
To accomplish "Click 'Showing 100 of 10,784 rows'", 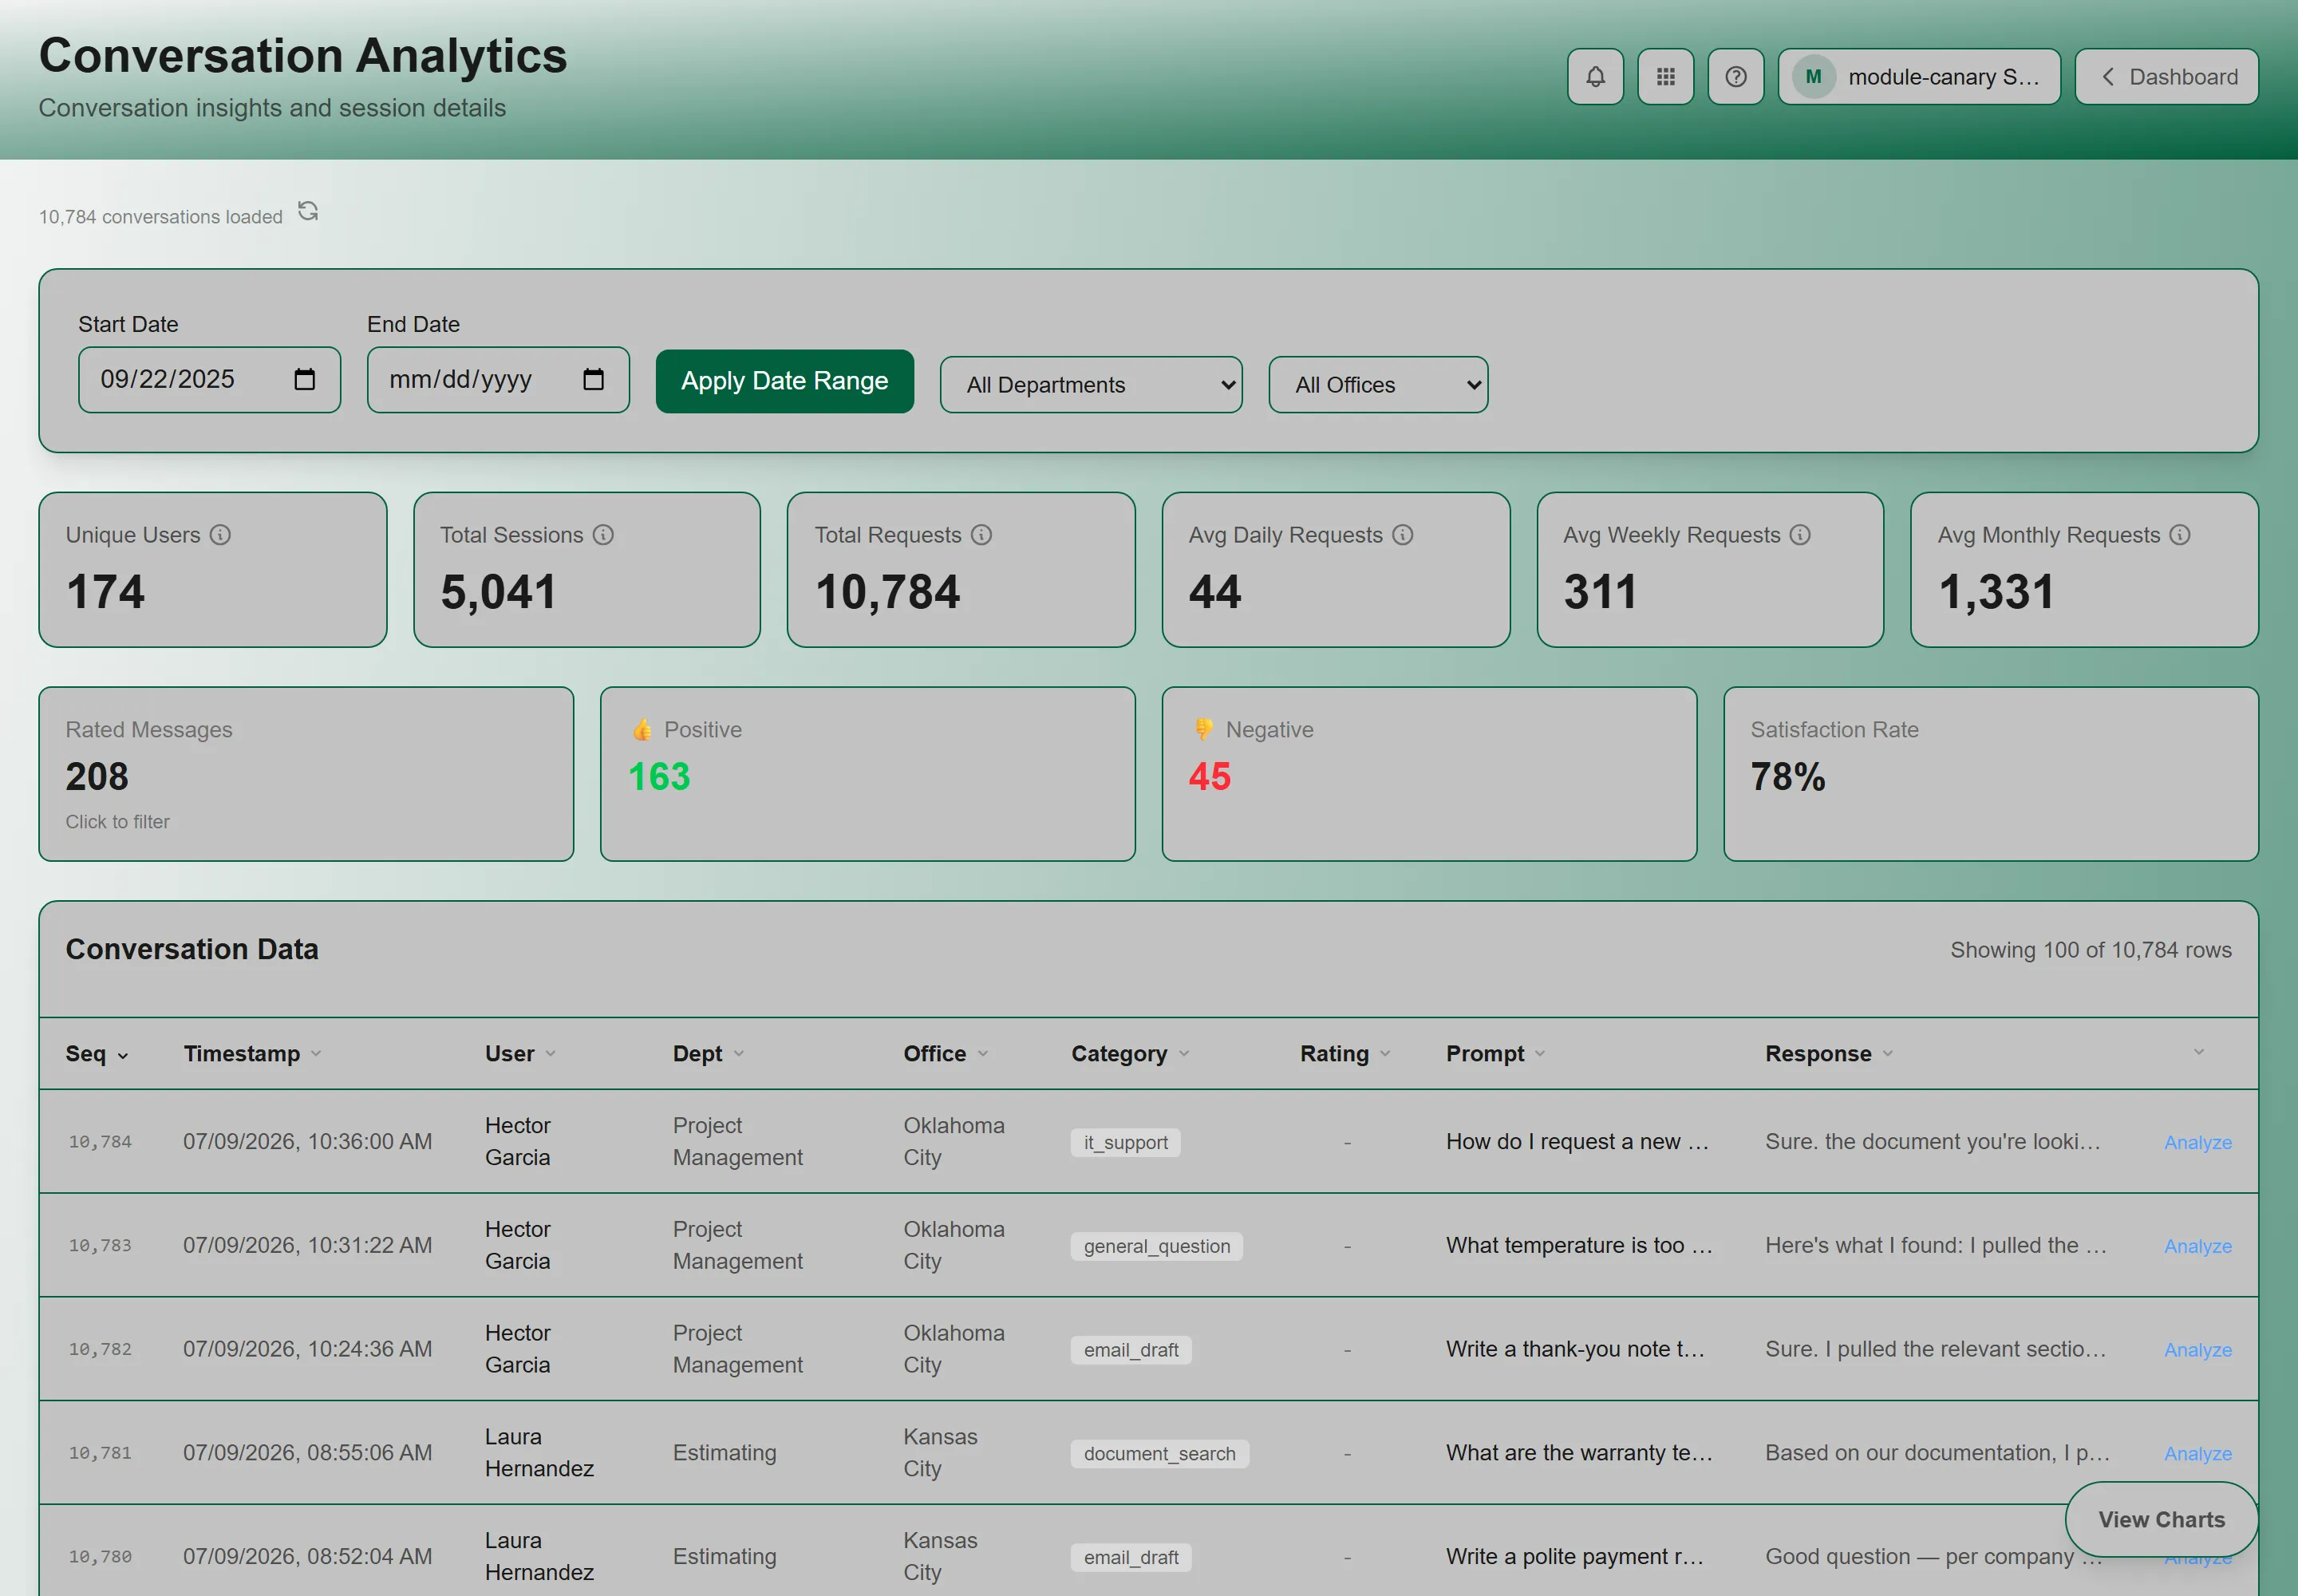I will 2090,951.
